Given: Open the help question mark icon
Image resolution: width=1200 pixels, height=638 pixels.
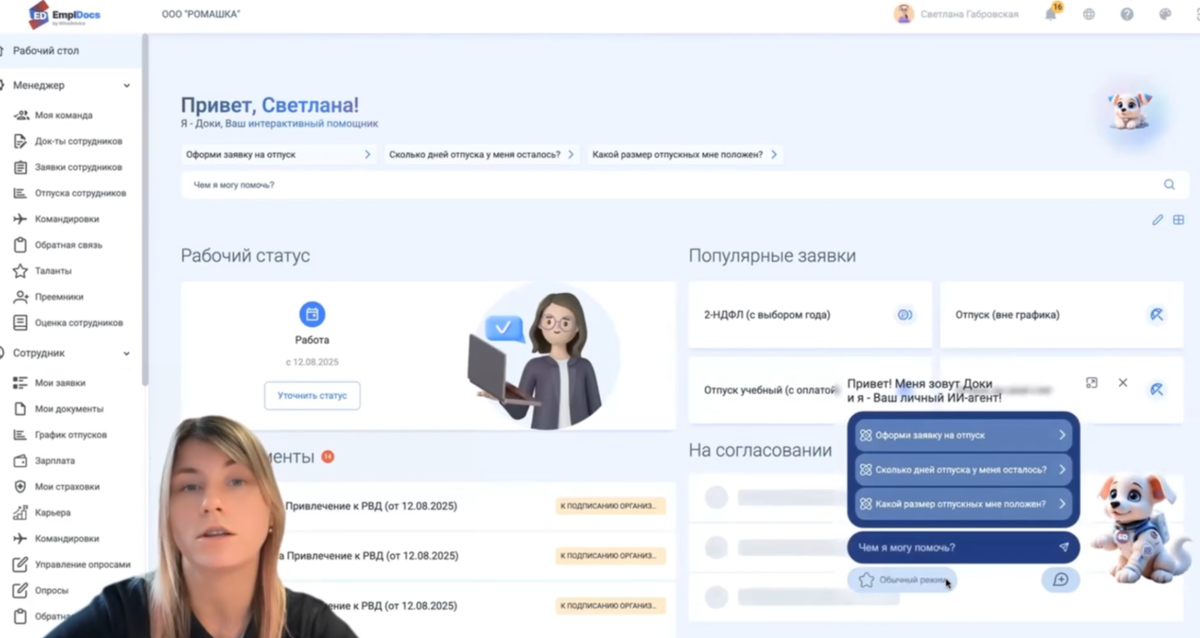Looking at the screenshot, I should [x=1127, y=15].
